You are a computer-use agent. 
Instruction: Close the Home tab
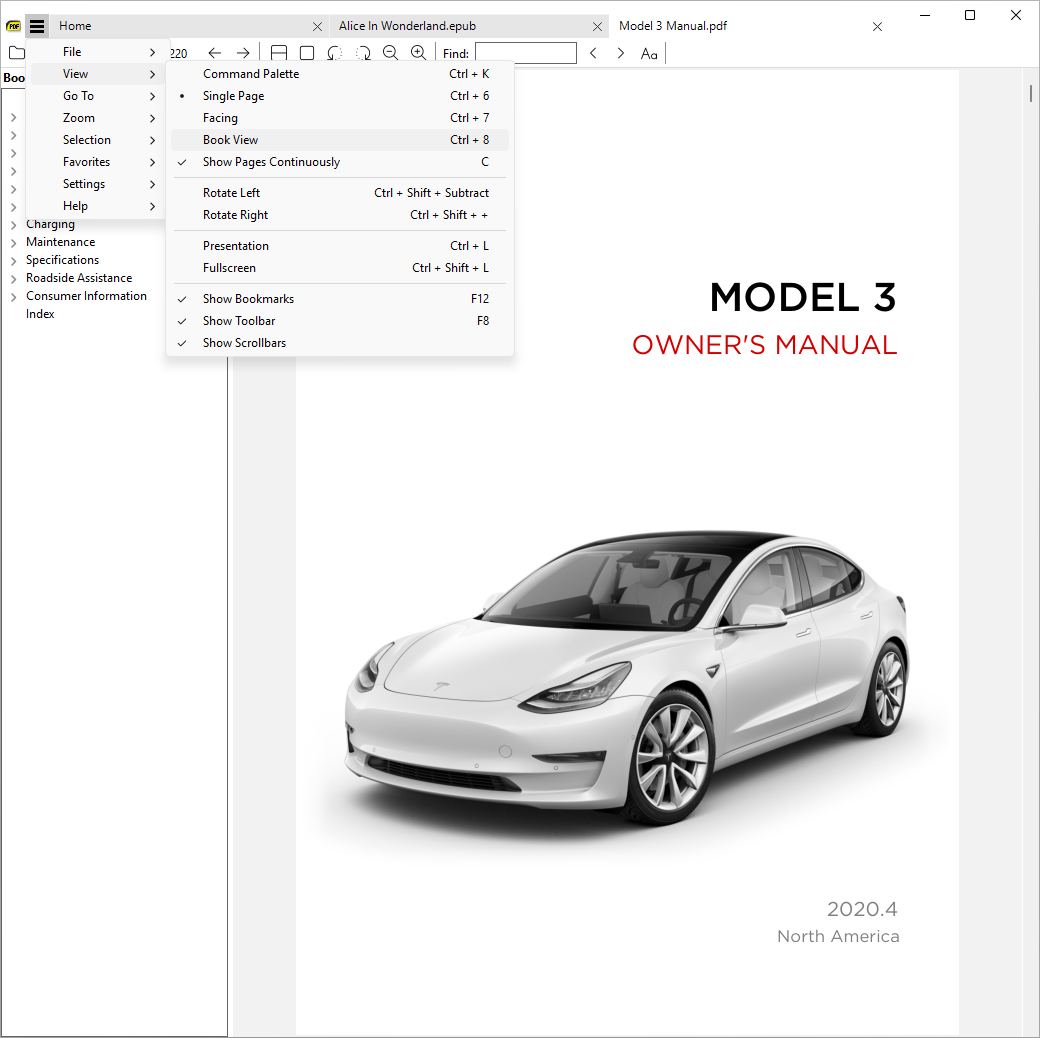(x=317, y=27)
